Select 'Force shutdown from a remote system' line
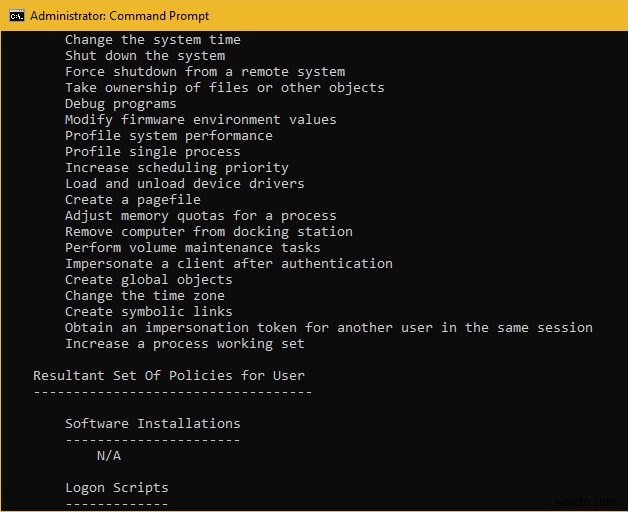 [x=205, y=72]
